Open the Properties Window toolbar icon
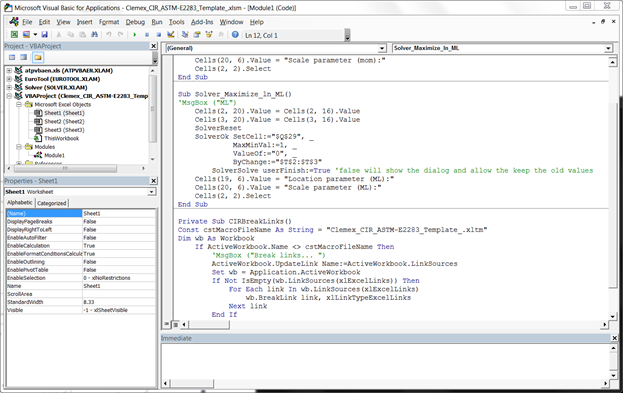 pyautogui.click(x=197, y=35)
